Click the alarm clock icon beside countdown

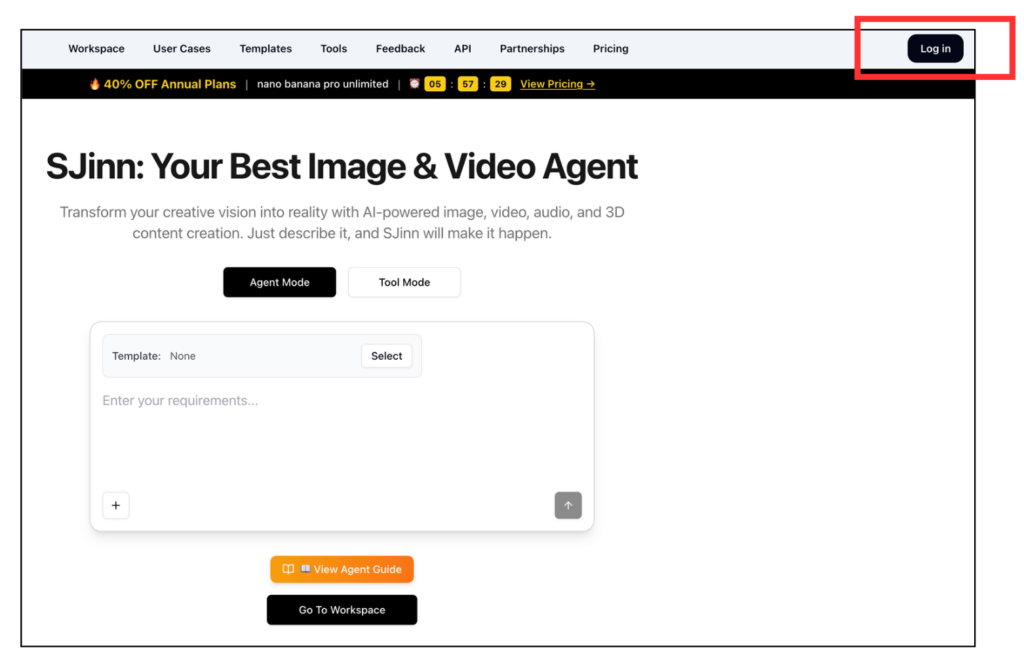point(414,84)
